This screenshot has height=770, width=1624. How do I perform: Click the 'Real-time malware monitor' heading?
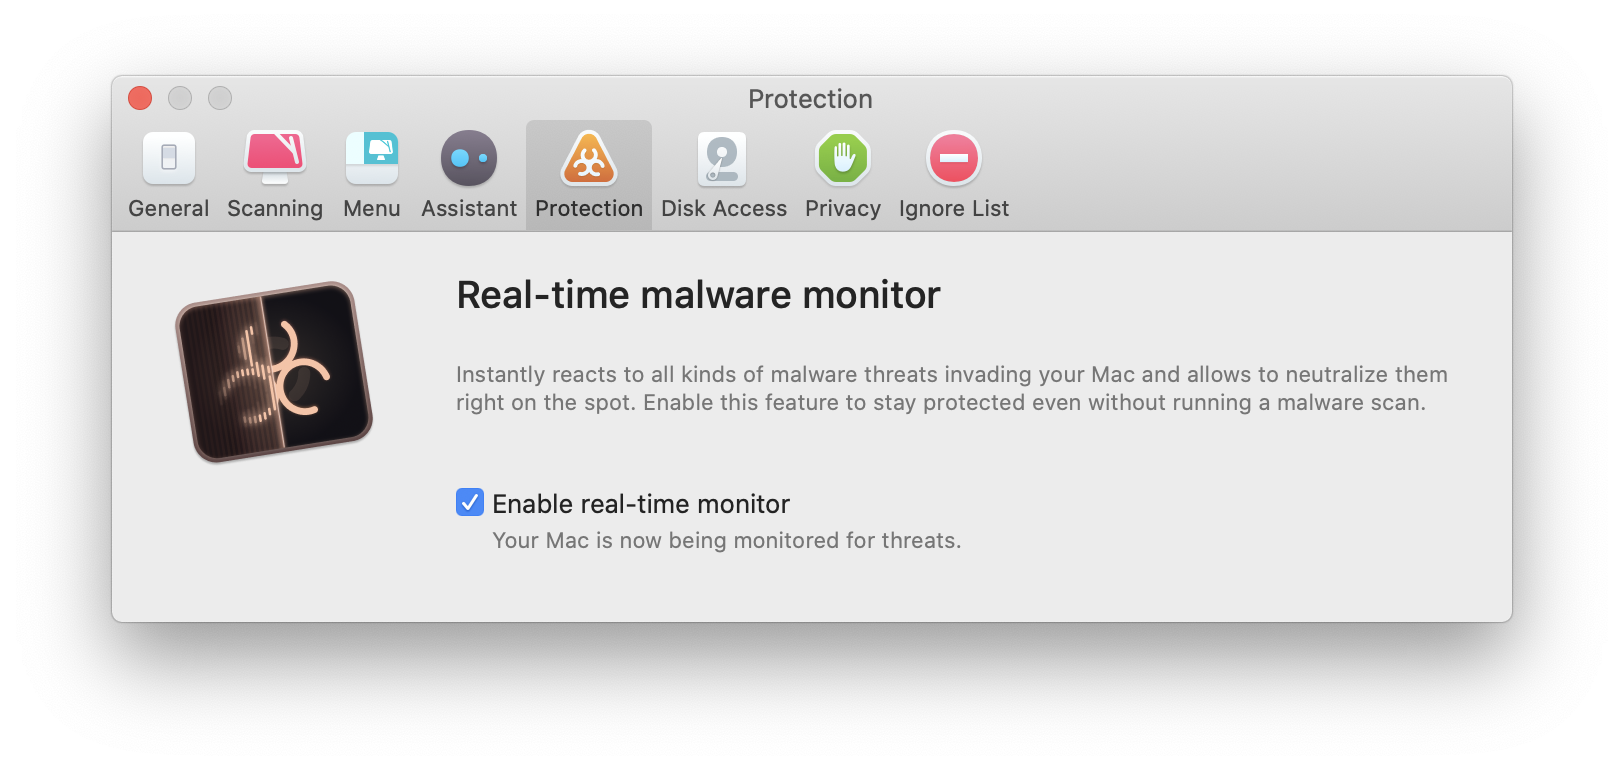[x=698, y=295]
